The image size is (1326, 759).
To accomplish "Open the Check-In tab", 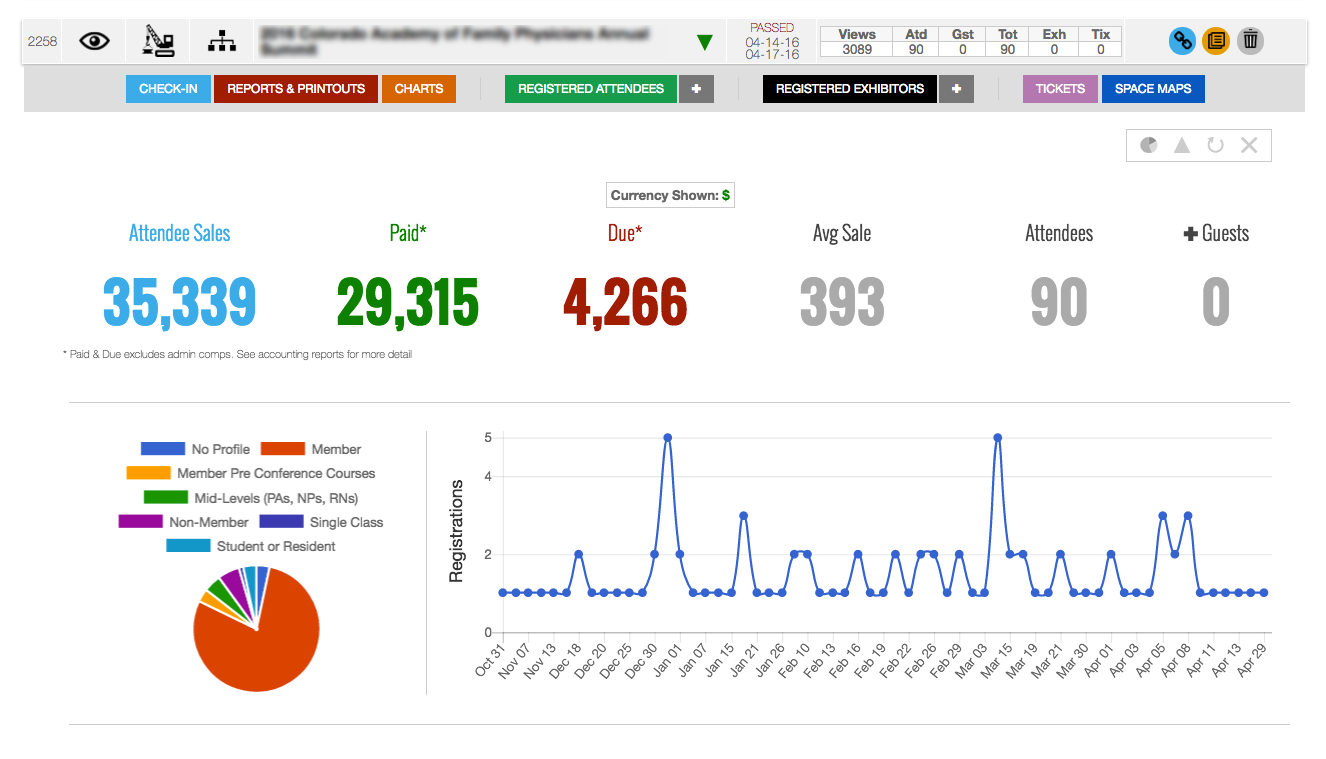I will point(168,89).
